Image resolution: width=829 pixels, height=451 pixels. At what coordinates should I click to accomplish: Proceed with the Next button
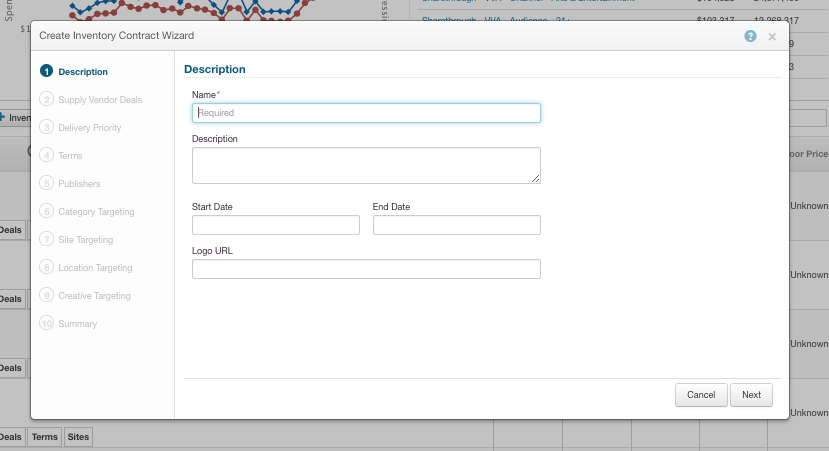click(751, 395)
